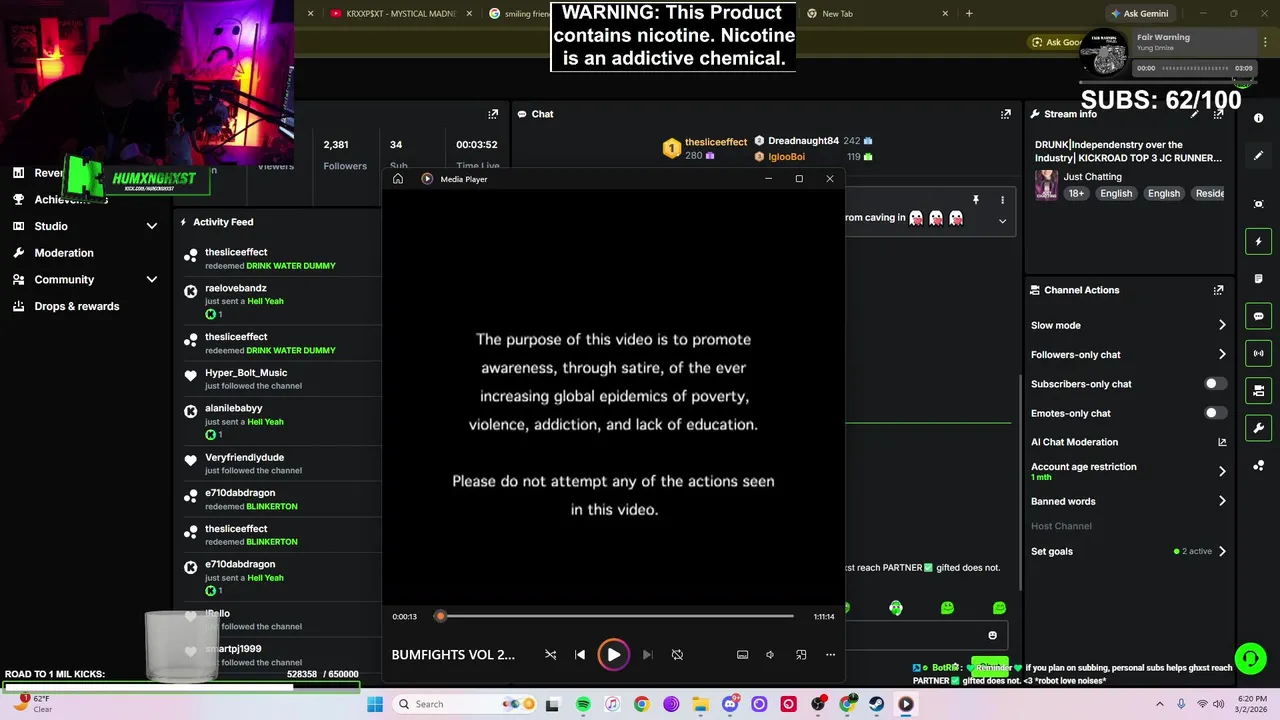1280x720 pixels.
Task: Switch Media Player to mini player view
Action: click(x=801, y=655)
